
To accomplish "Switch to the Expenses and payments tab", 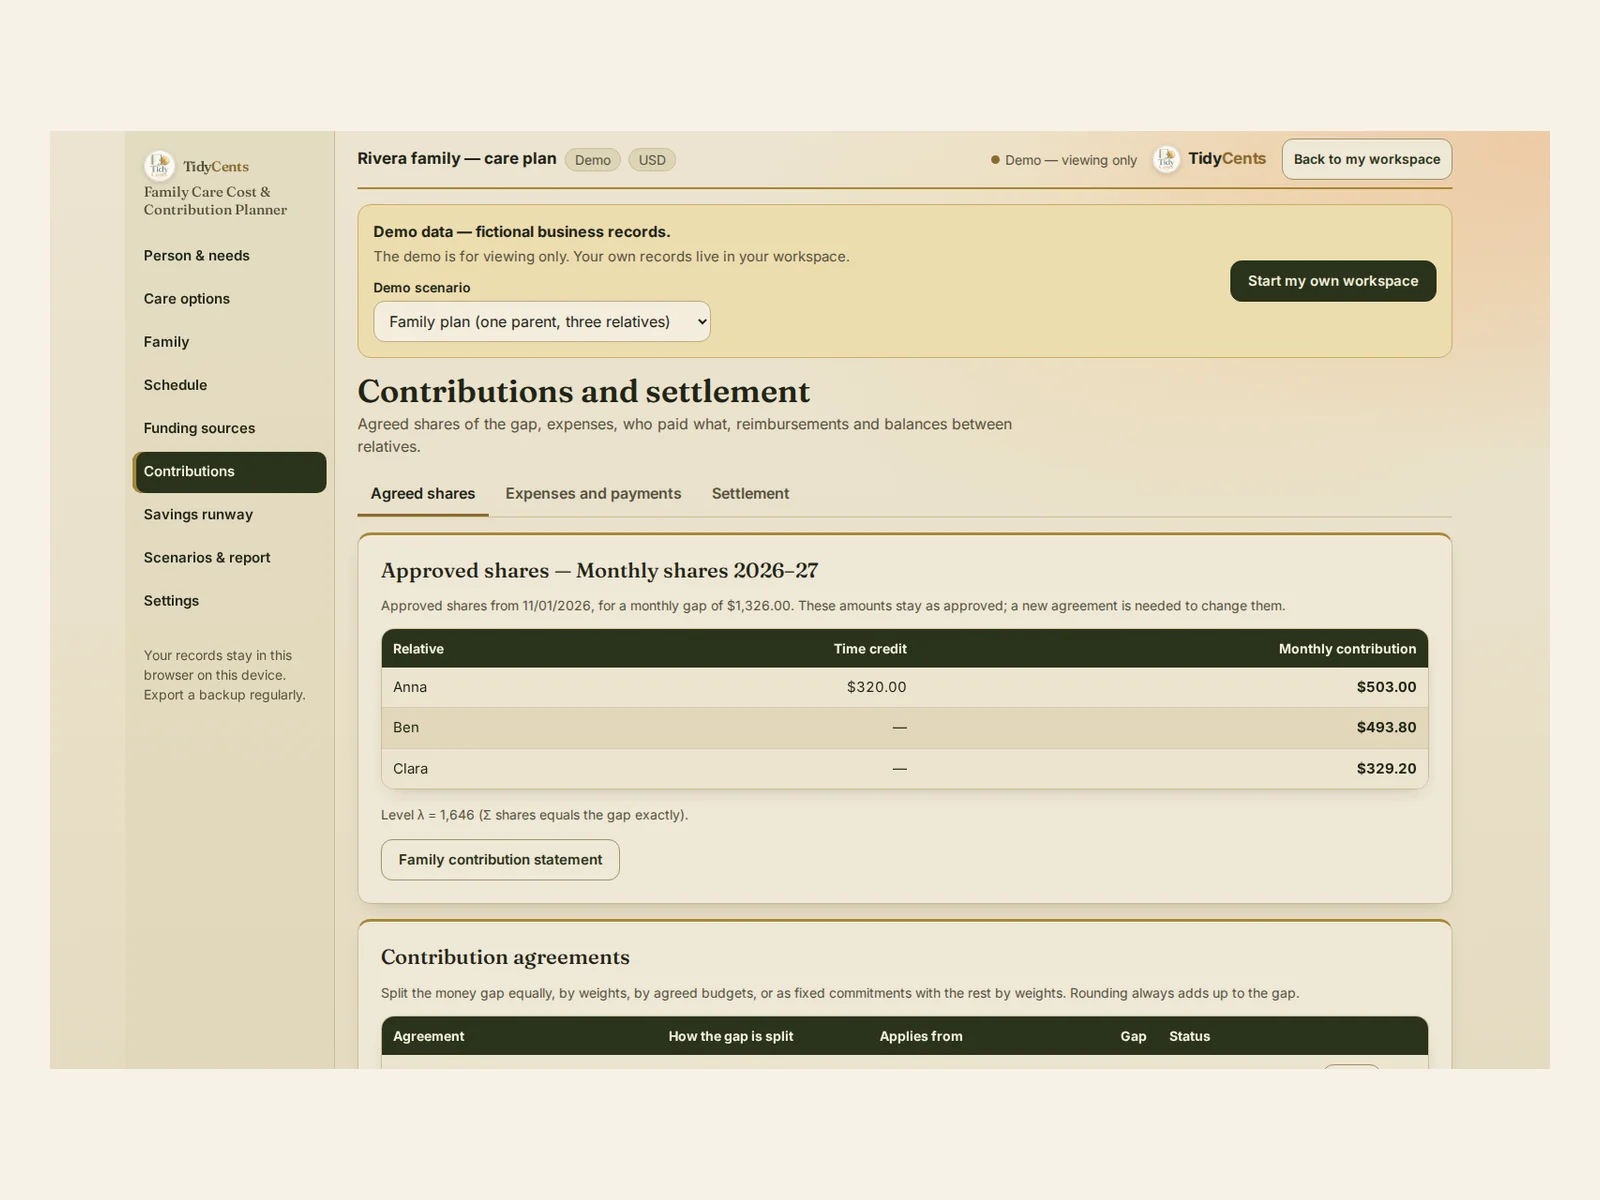I will click(x=593, y=493).
